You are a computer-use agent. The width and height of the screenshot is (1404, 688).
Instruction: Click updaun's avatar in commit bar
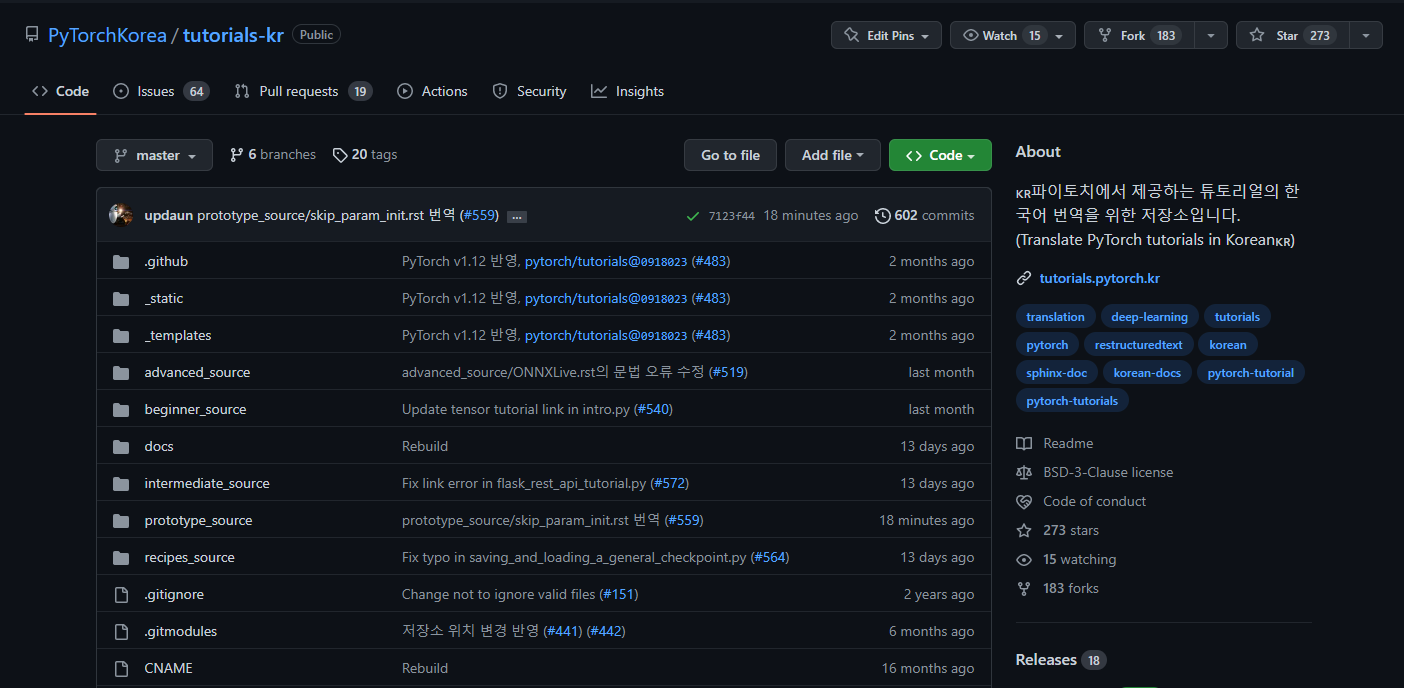tap(121, 215)
